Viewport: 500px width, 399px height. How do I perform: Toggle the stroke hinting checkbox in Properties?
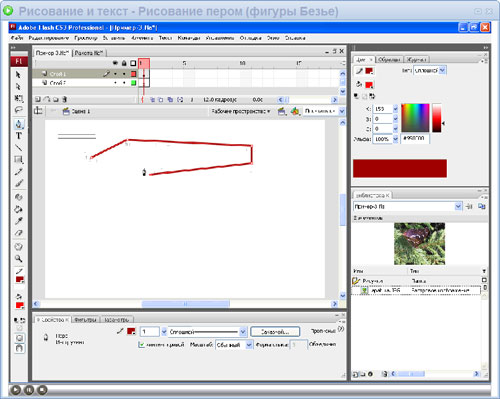click(141, 345)
